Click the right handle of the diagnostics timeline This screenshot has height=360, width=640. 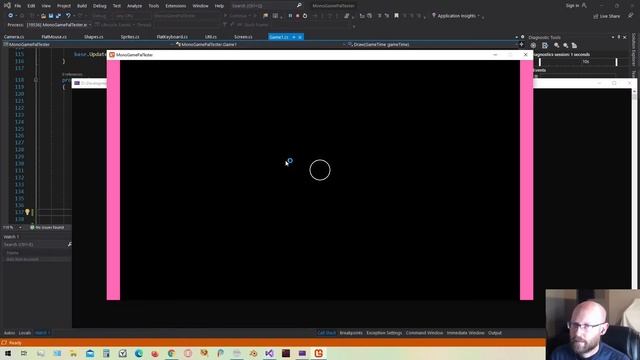(616, 62)
